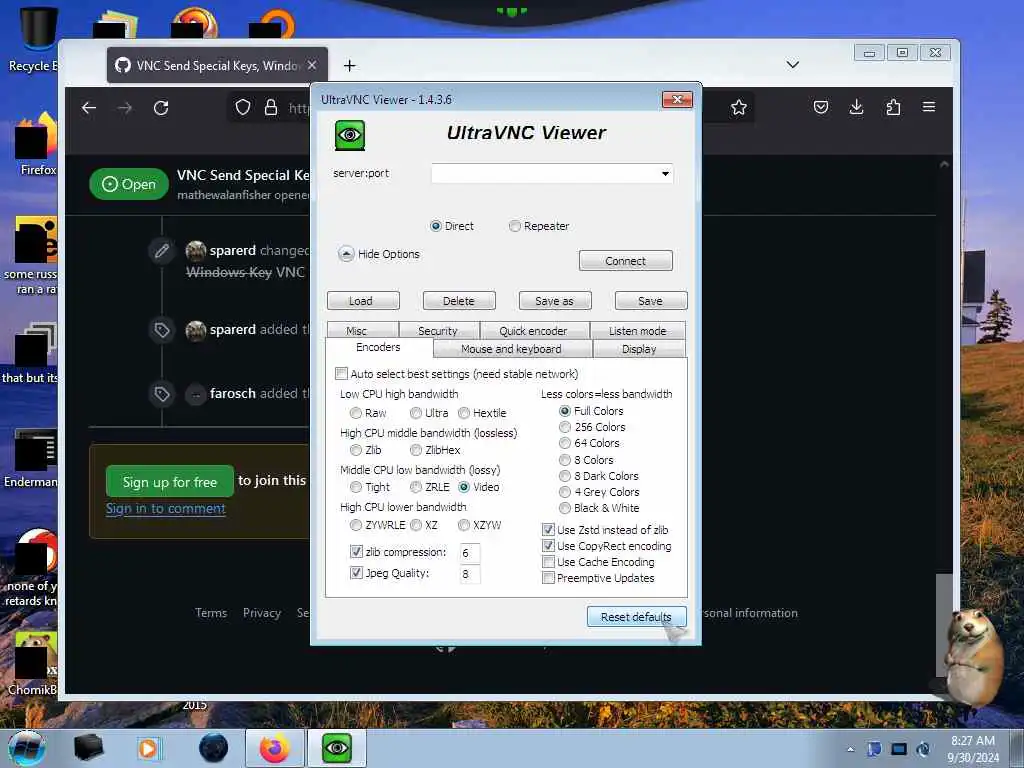Click the black box taskbar icon
Image resolution: width=1024 pixels, height=768 pixels.
point(88,748)
